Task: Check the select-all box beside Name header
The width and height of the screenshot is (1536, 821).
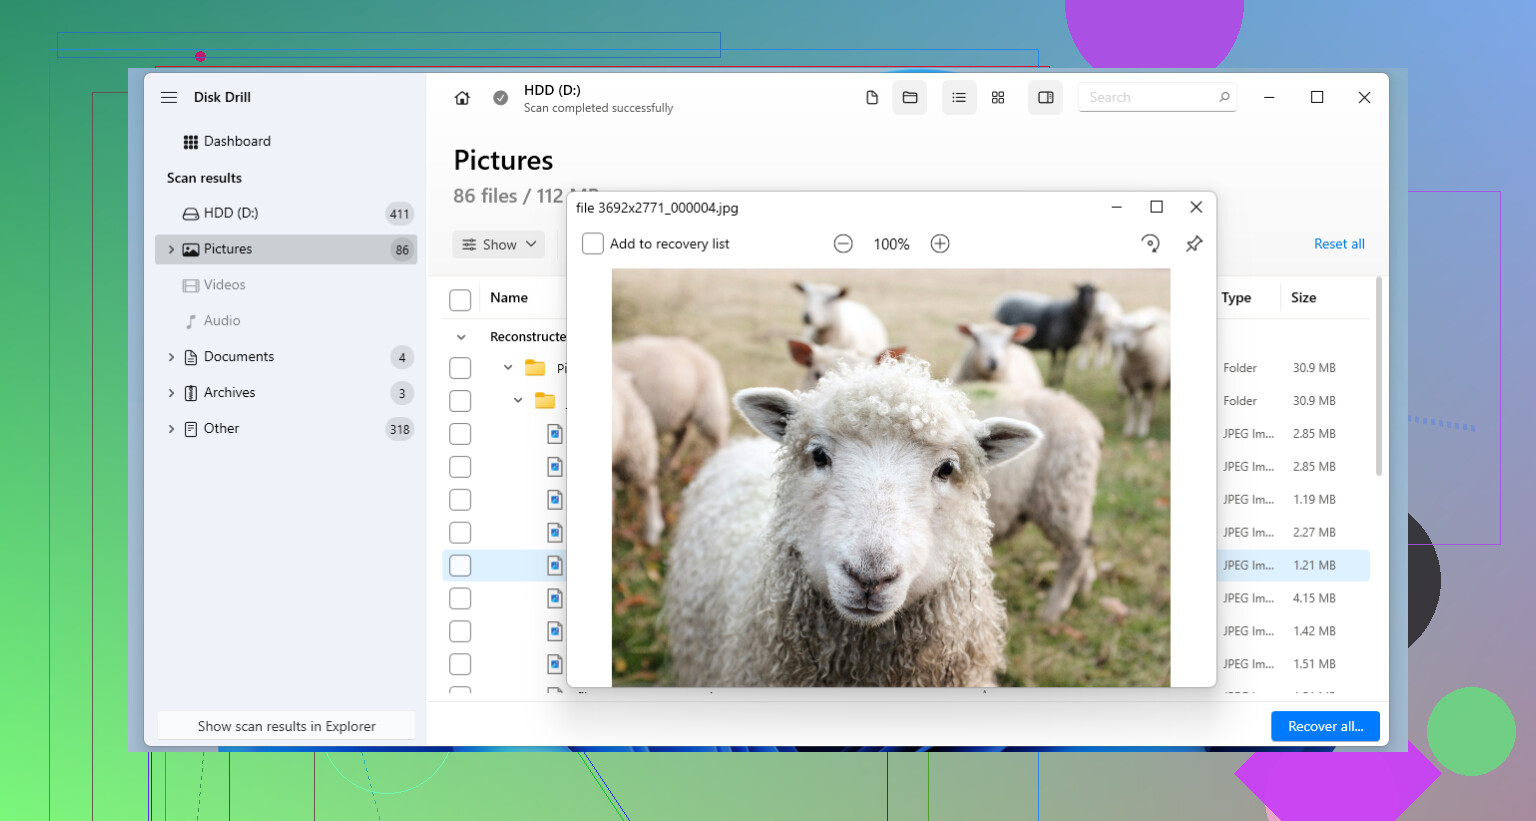Action: [x=460, y=300]
